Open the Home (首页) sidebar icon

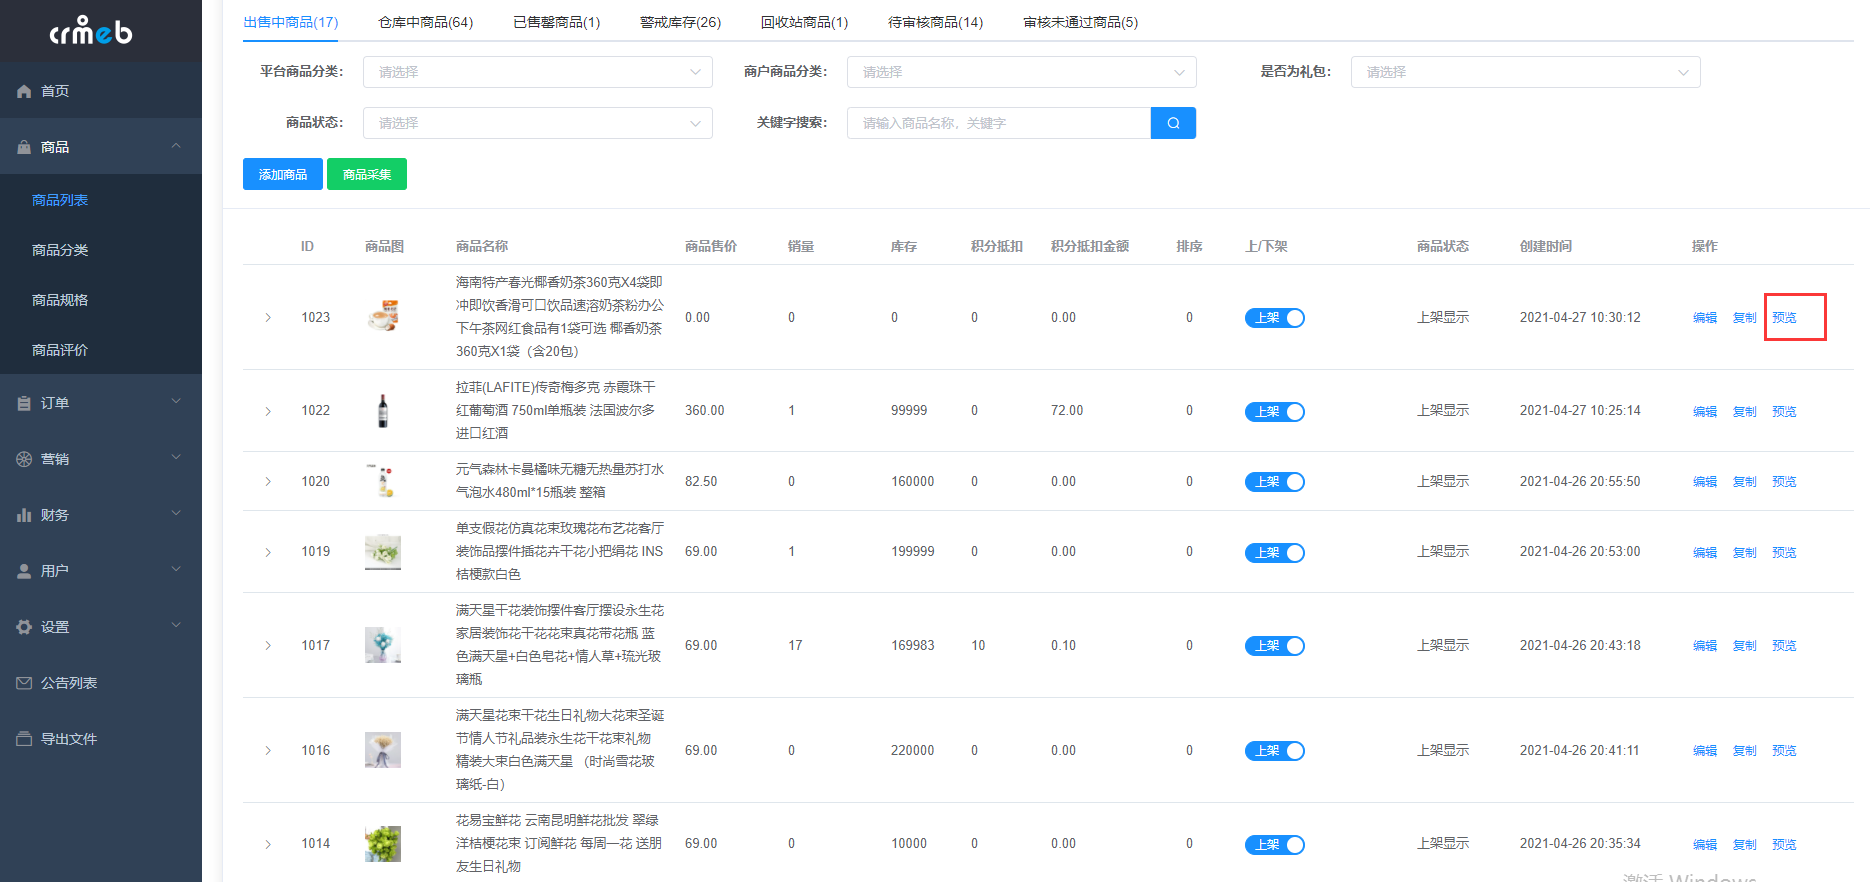point(24,91)
